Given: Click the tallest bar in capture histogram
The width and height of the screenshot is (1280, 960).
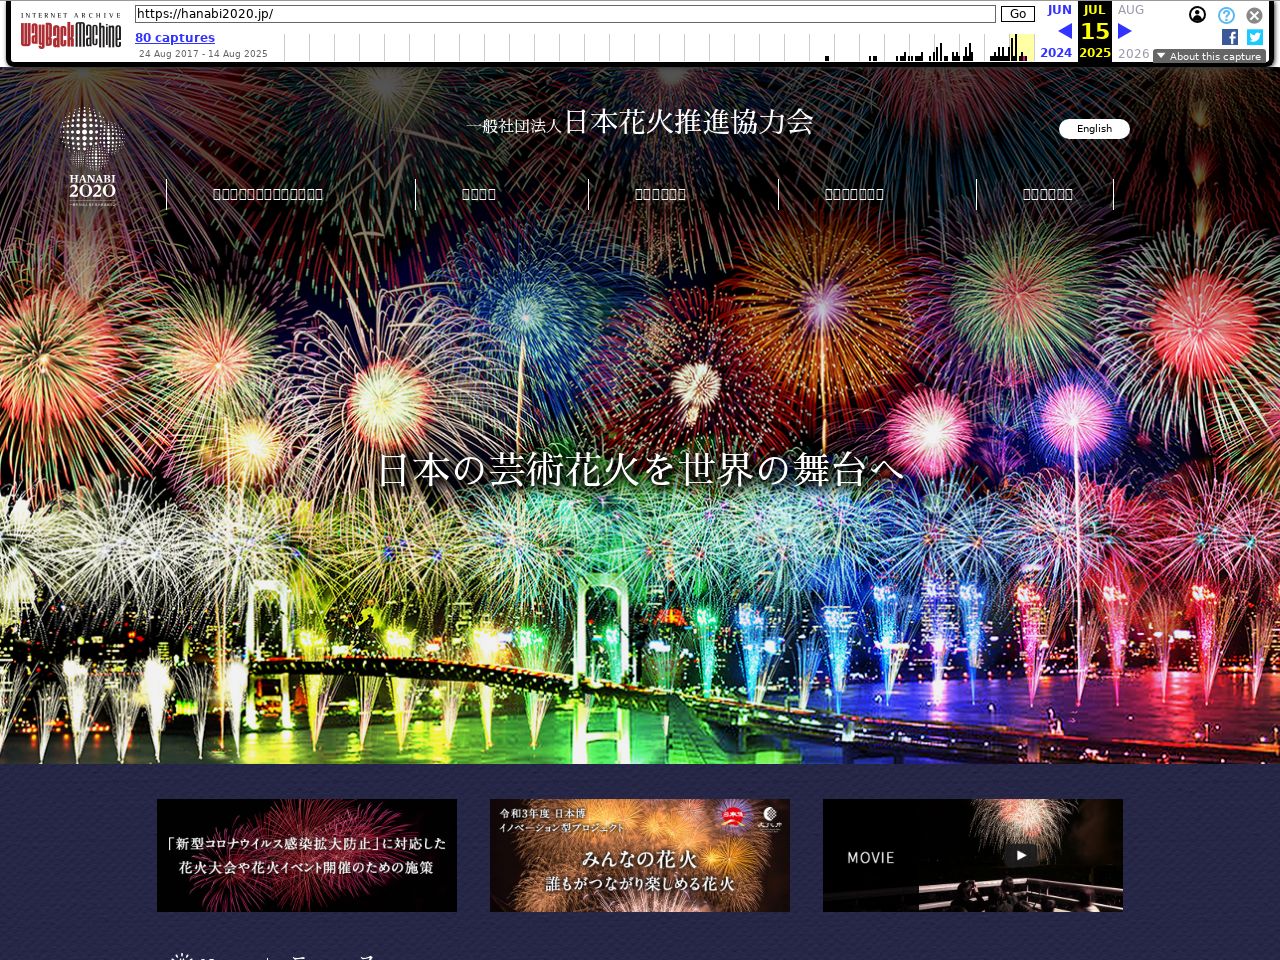Looking at the screenshot, I should pyautogui.click(x=1018, y=48).
